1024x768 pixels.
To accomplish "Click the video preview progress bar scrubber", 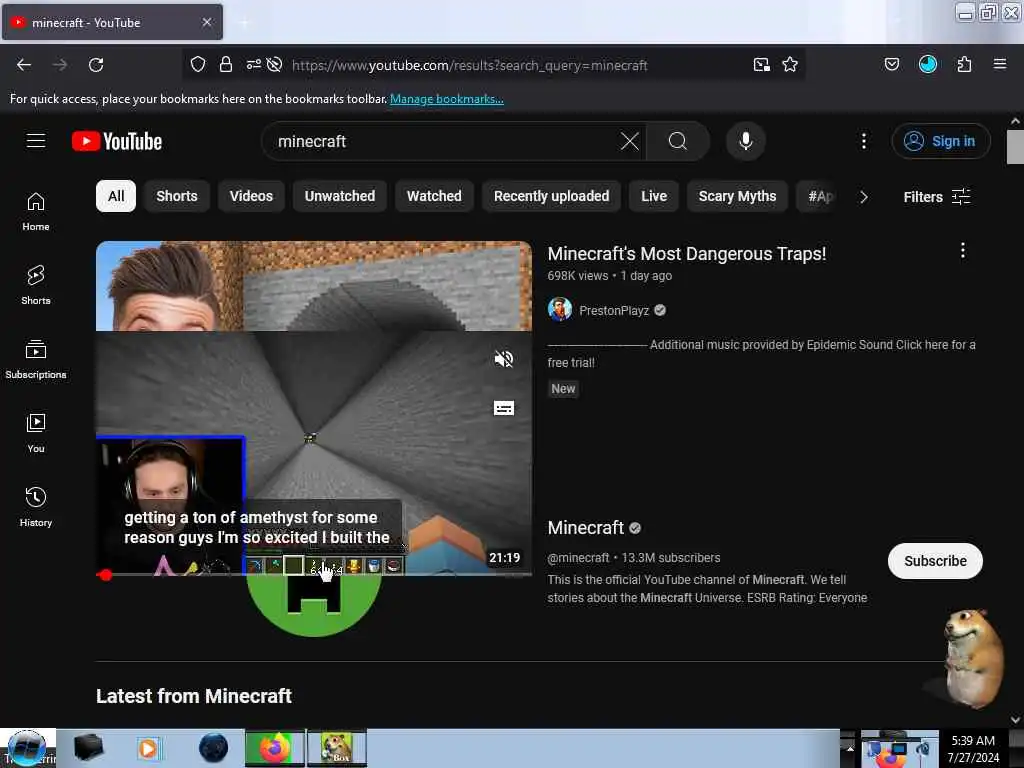I will click(106, 575).
